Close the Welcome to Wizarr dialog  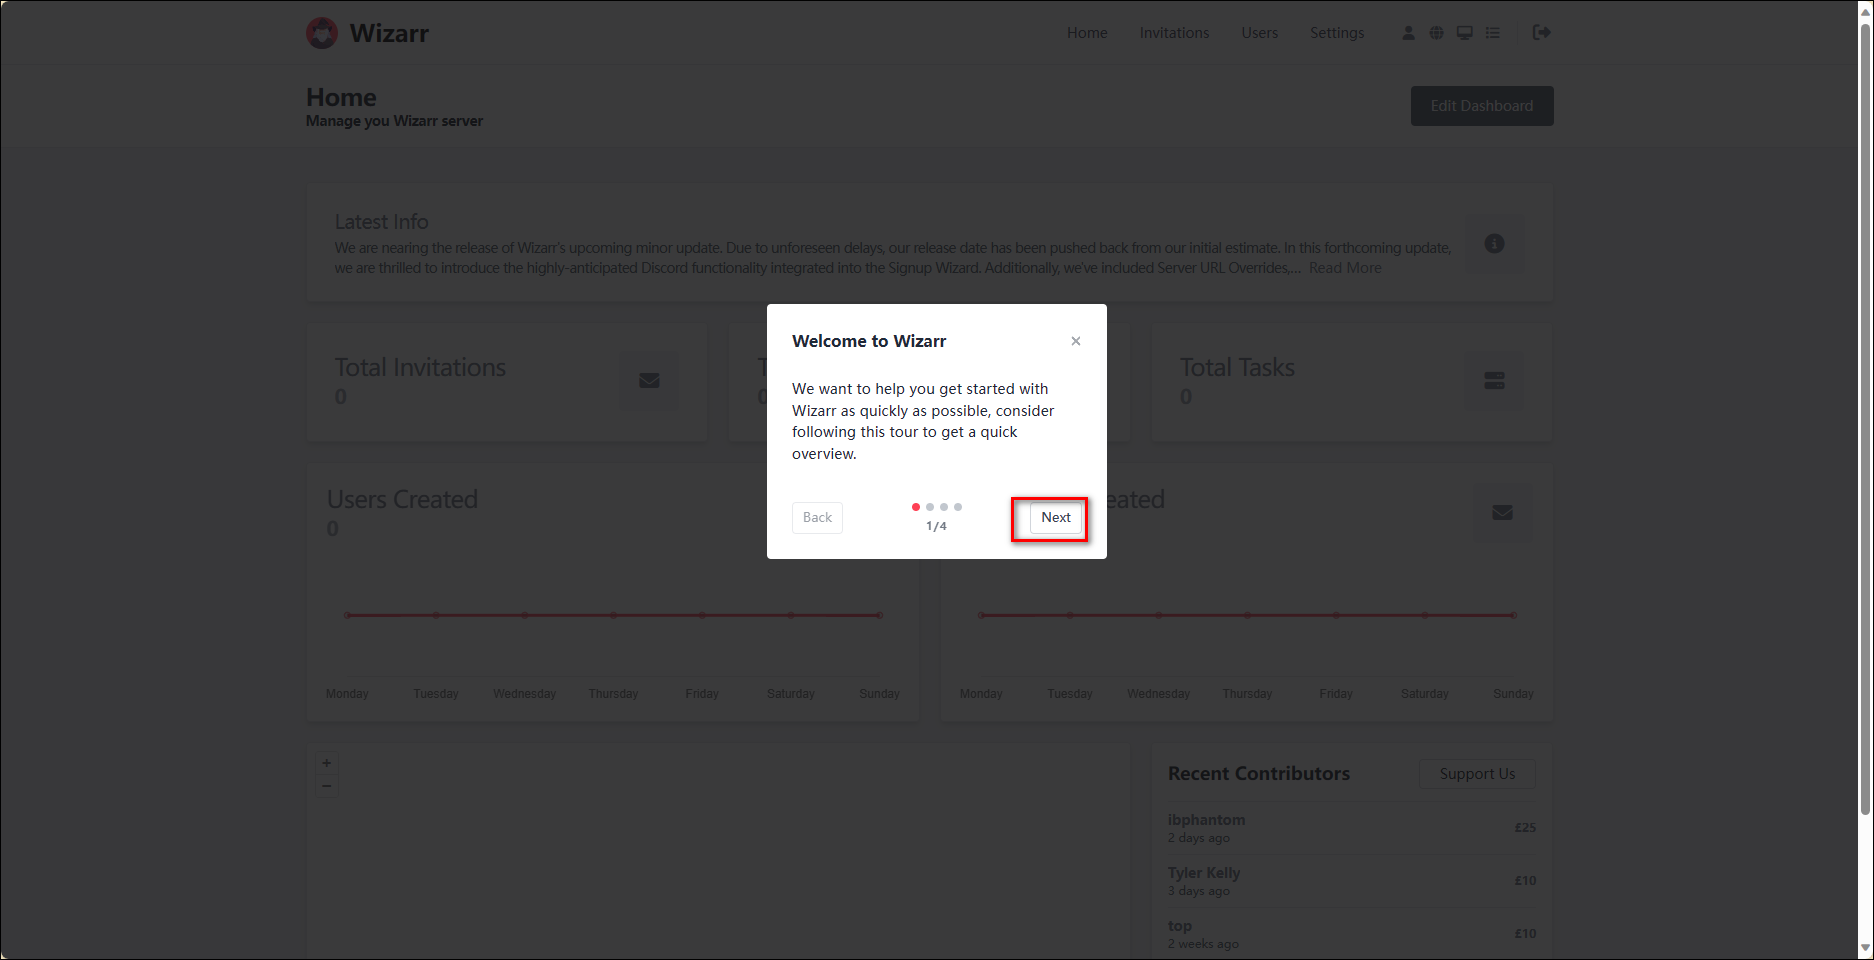point(1076,341)
